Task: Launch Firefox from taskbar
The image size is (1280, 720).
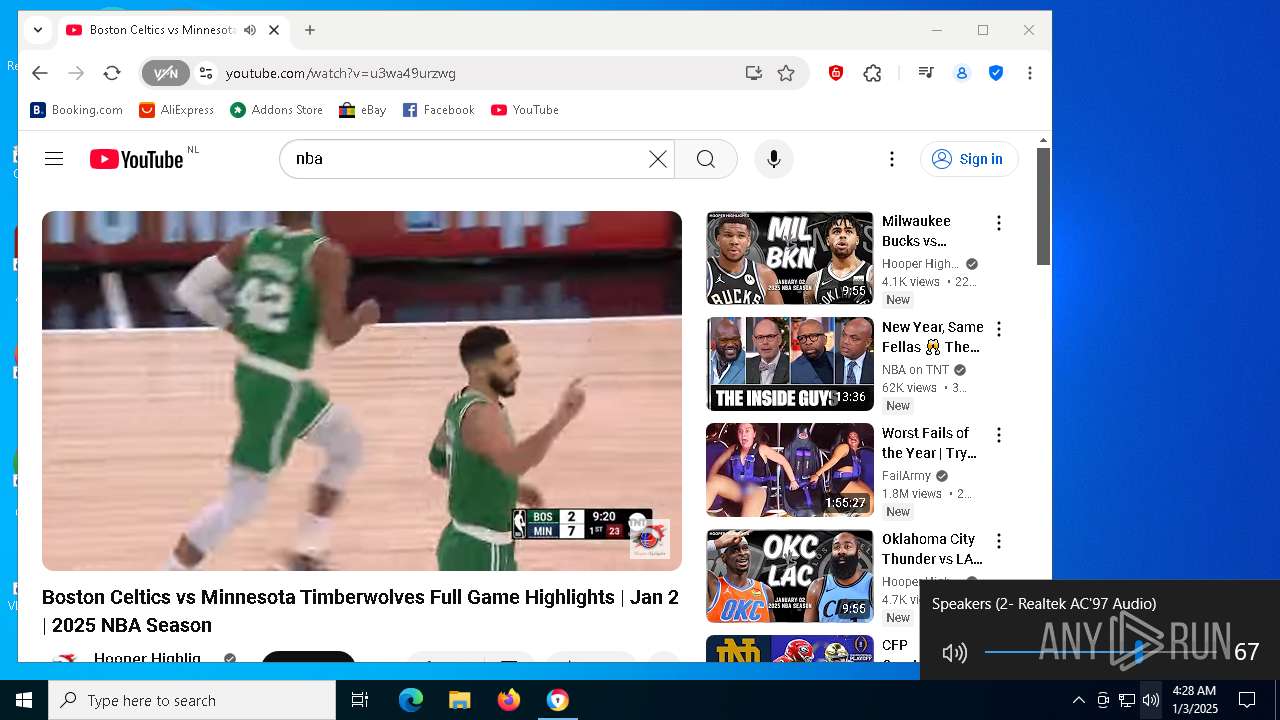Action: click(508, 700)
